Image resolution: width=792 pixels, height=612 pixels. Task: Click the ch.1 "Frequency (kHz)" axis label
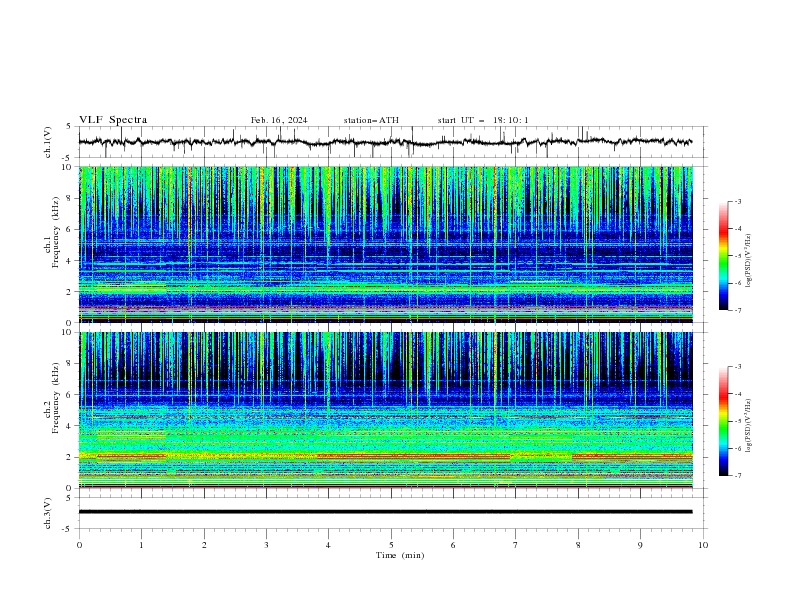[56, 232]
